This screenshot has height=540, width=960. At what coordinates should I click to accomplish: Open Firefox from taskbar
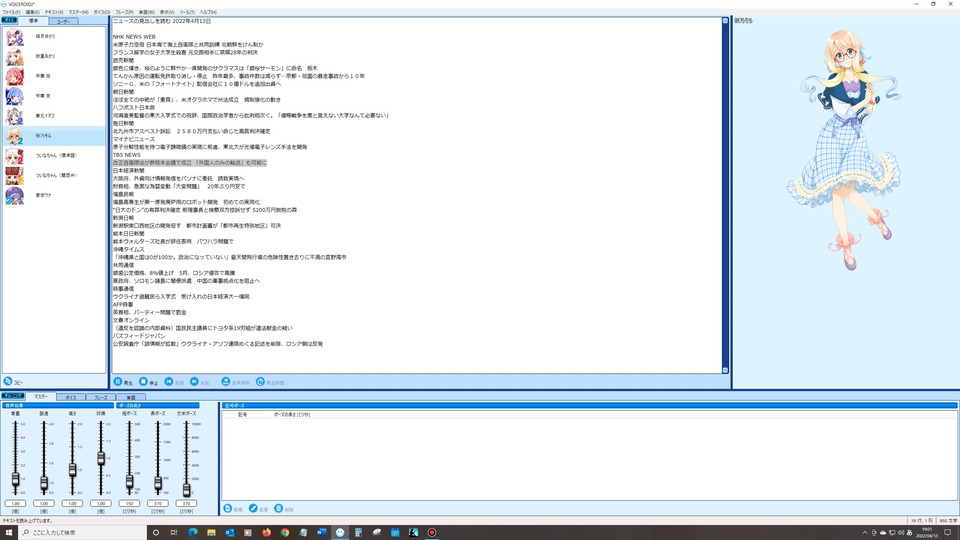(266, 532)
